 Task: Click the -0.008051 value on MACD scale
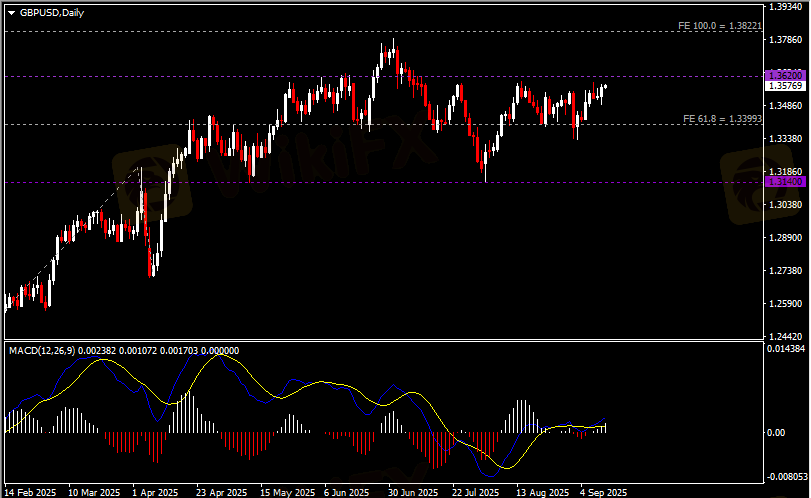tap(785, 477)
